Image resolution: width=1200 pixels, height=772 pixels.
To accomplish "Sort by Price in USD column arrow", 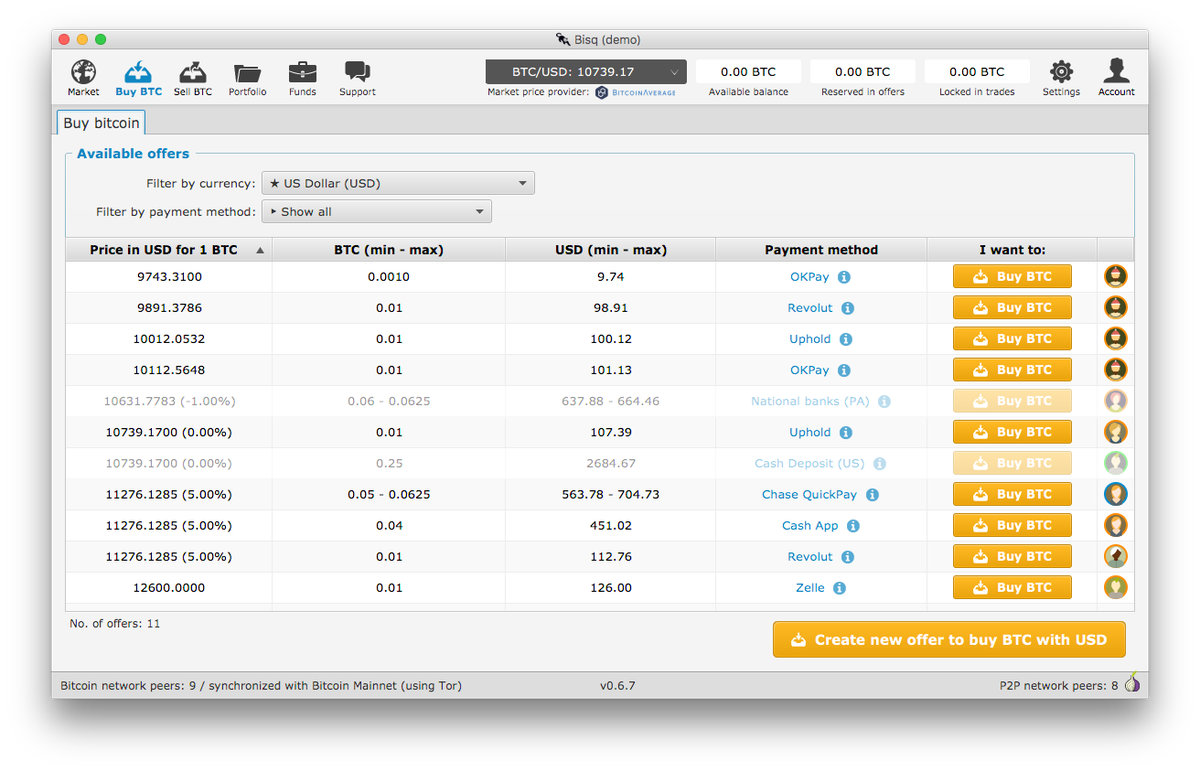I will click(x=260, y=251).
